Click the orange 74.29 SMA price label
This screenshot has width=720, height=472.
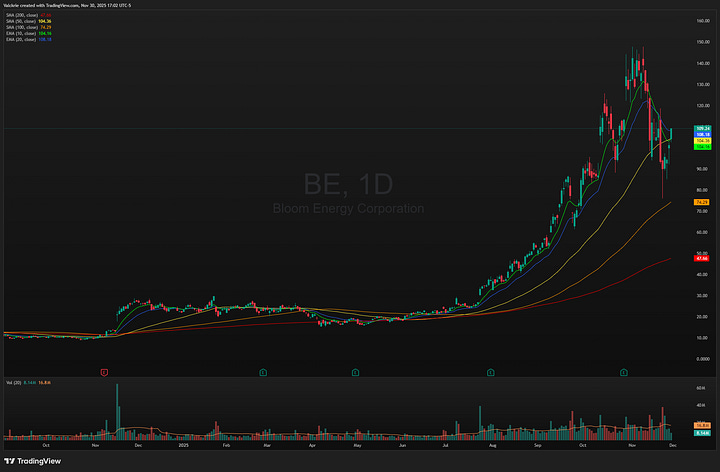click(702, 202)
